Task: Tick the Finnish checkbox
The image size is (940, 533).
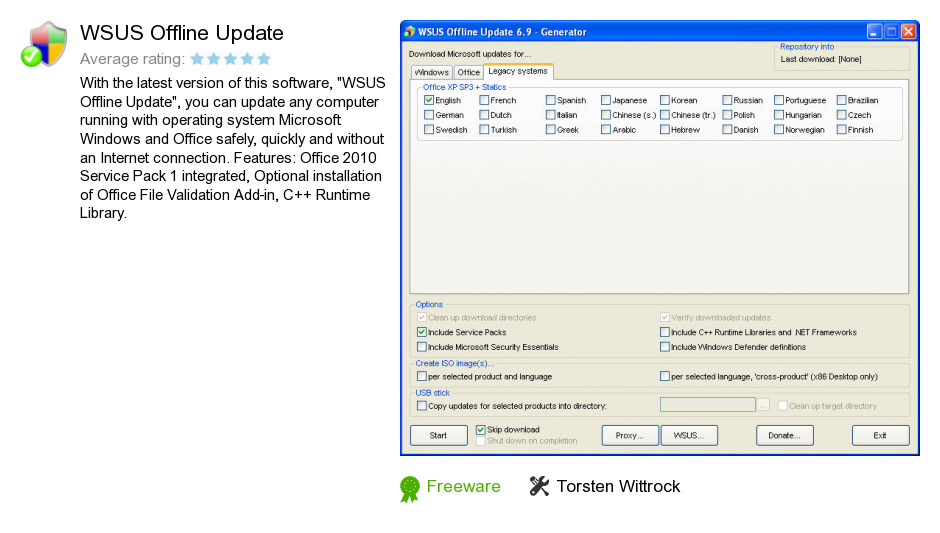Action: (x=841, y=129)
